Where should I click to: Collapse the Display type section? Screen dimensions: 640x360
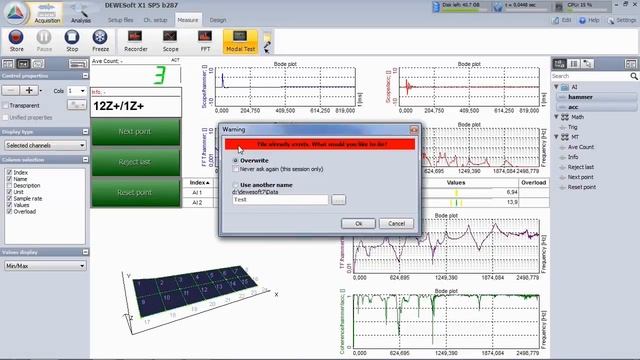(x=85, y=131)
